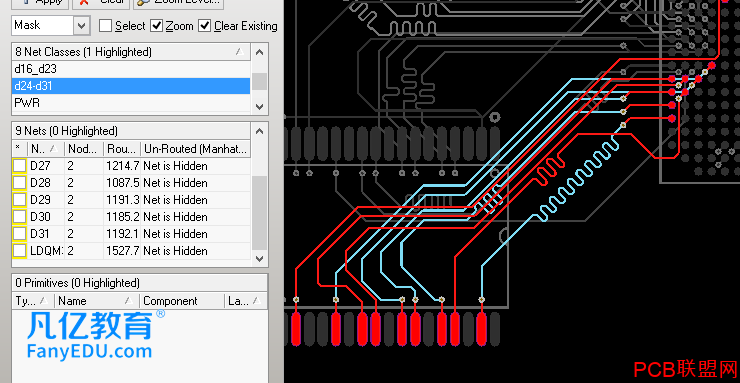Sort the Net Classes header arrow
Viewport: 740px width, 383px height.
click(240, 51)
